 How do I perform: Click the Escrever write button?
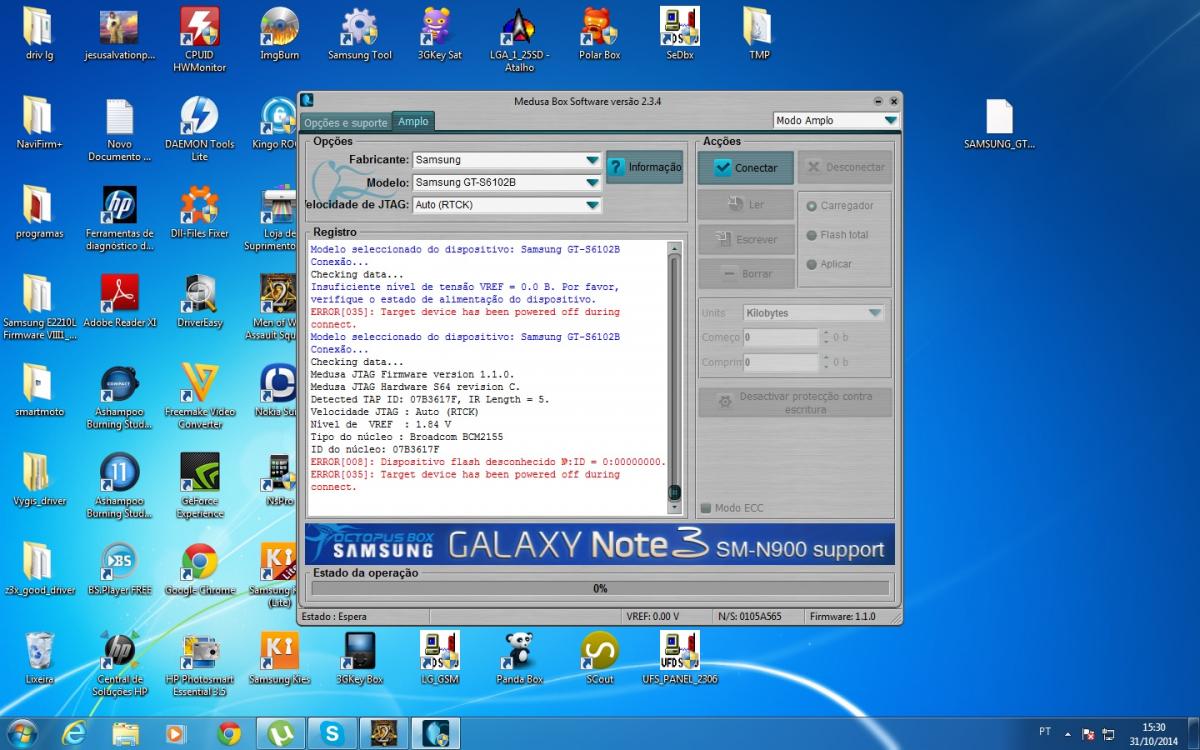[745, 240]
